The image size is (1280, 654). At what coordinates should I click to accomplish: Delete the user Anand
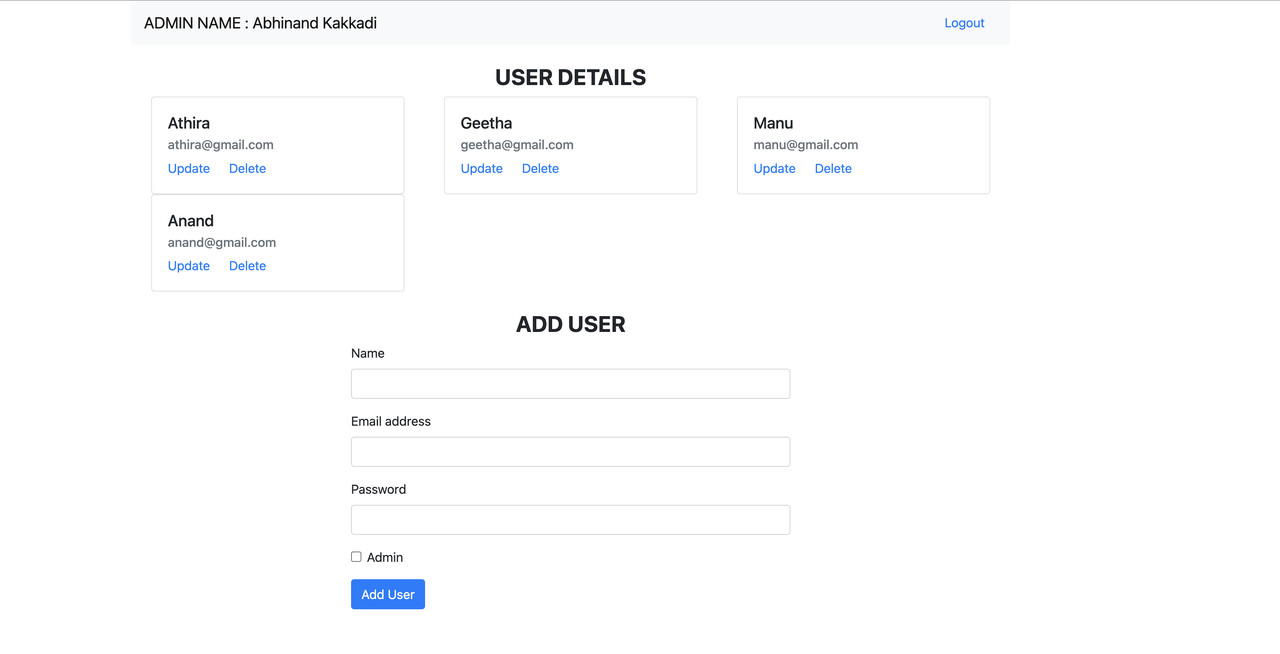click(x=247, y=266)
